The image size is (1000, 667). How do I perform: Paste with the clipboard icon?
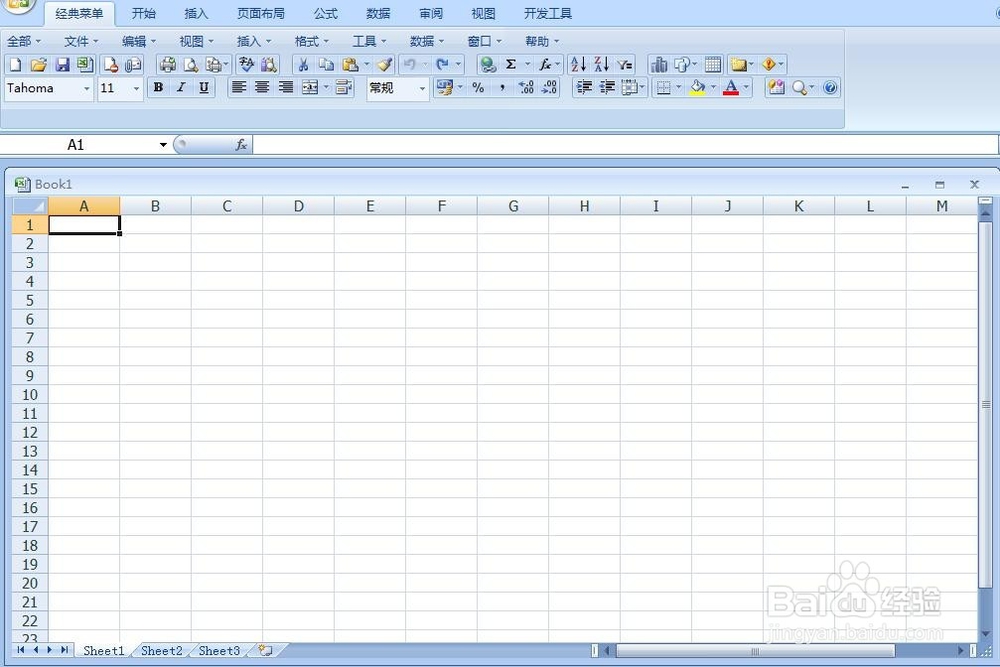349,64
